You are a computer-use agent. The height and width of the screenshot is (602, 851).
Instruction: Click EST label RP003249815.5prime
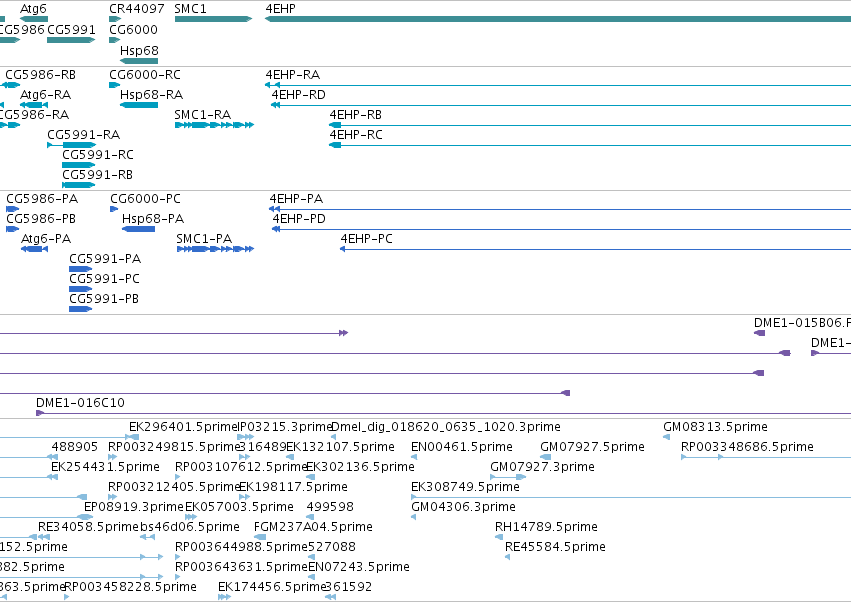pyautogui.click(x=174, y=447)
